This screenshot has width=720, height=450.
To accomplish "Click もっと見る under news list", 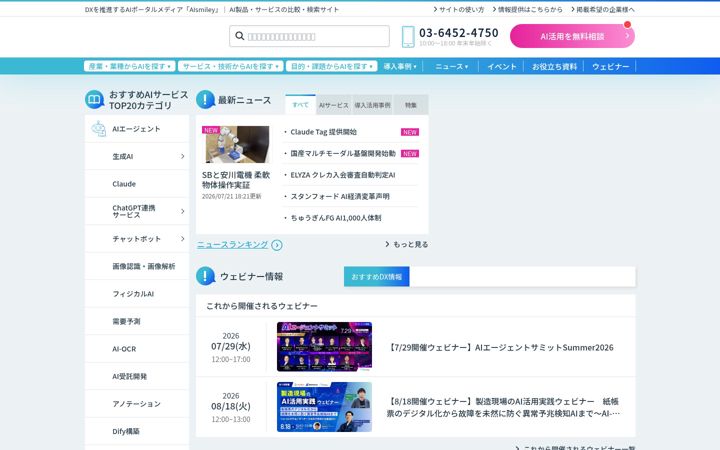I will (x=407, y=244).
